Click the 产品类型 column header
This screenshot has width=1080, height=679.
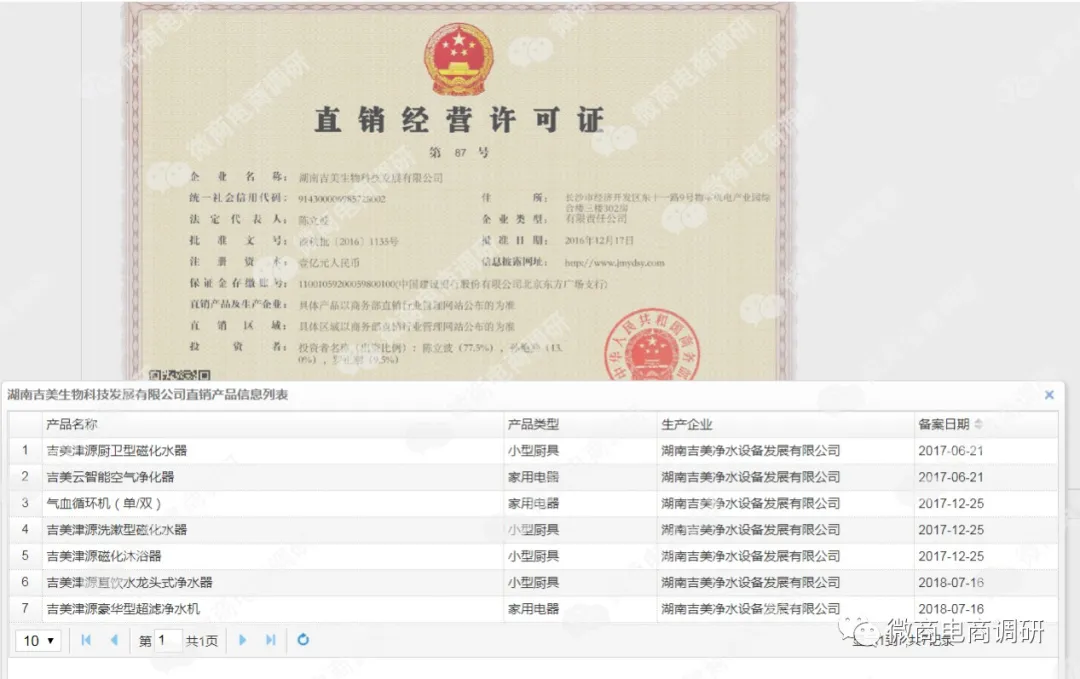(x=533, y=425)
